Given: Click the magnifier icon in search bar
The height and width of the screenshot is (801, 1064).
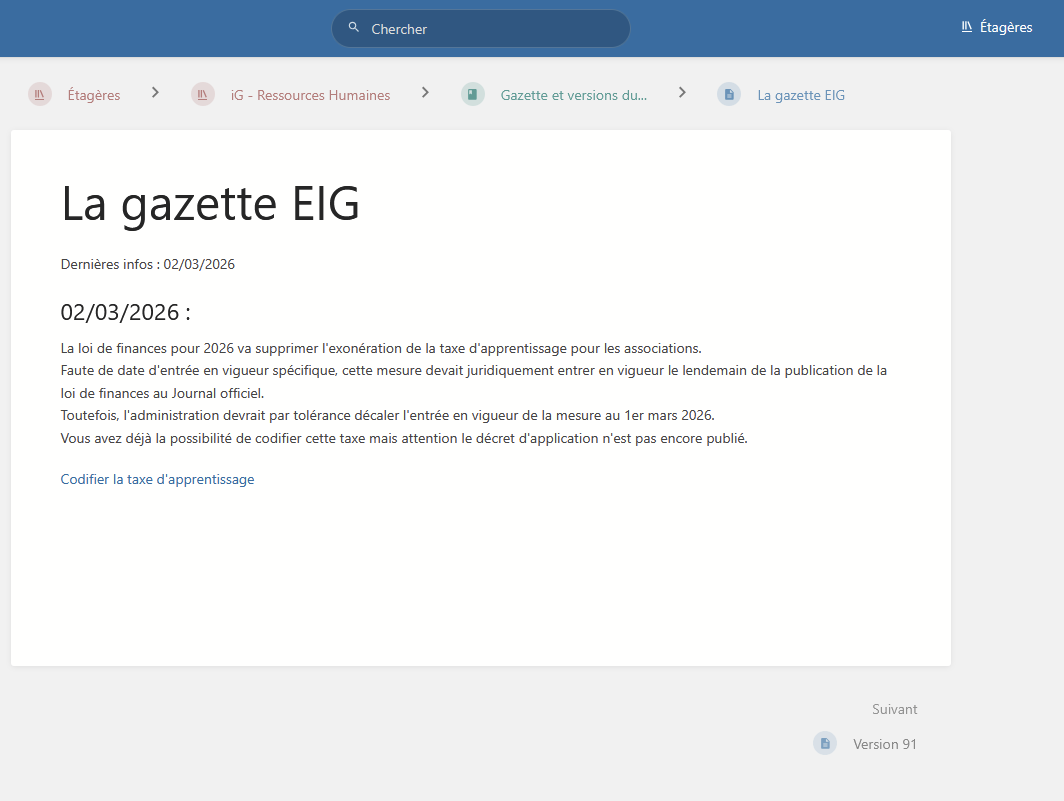Looking at the screenshot, I should point(354,28).
